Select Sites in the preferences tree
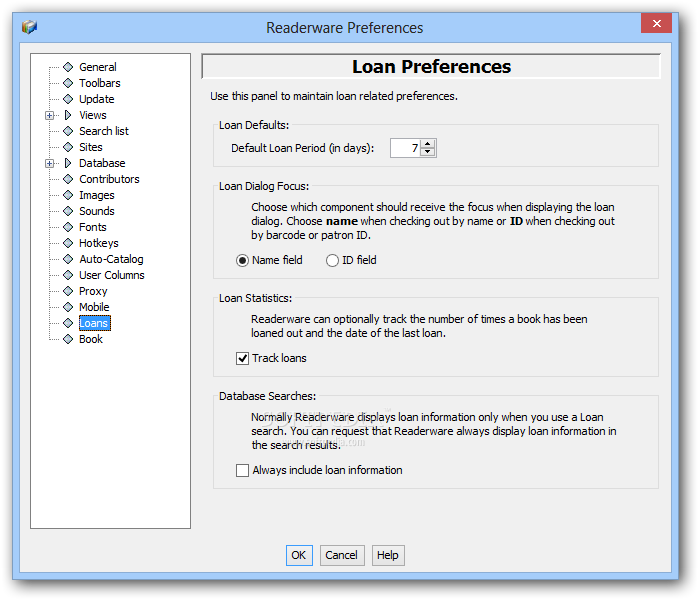The image size is (699, 600). tap(90, 147)
